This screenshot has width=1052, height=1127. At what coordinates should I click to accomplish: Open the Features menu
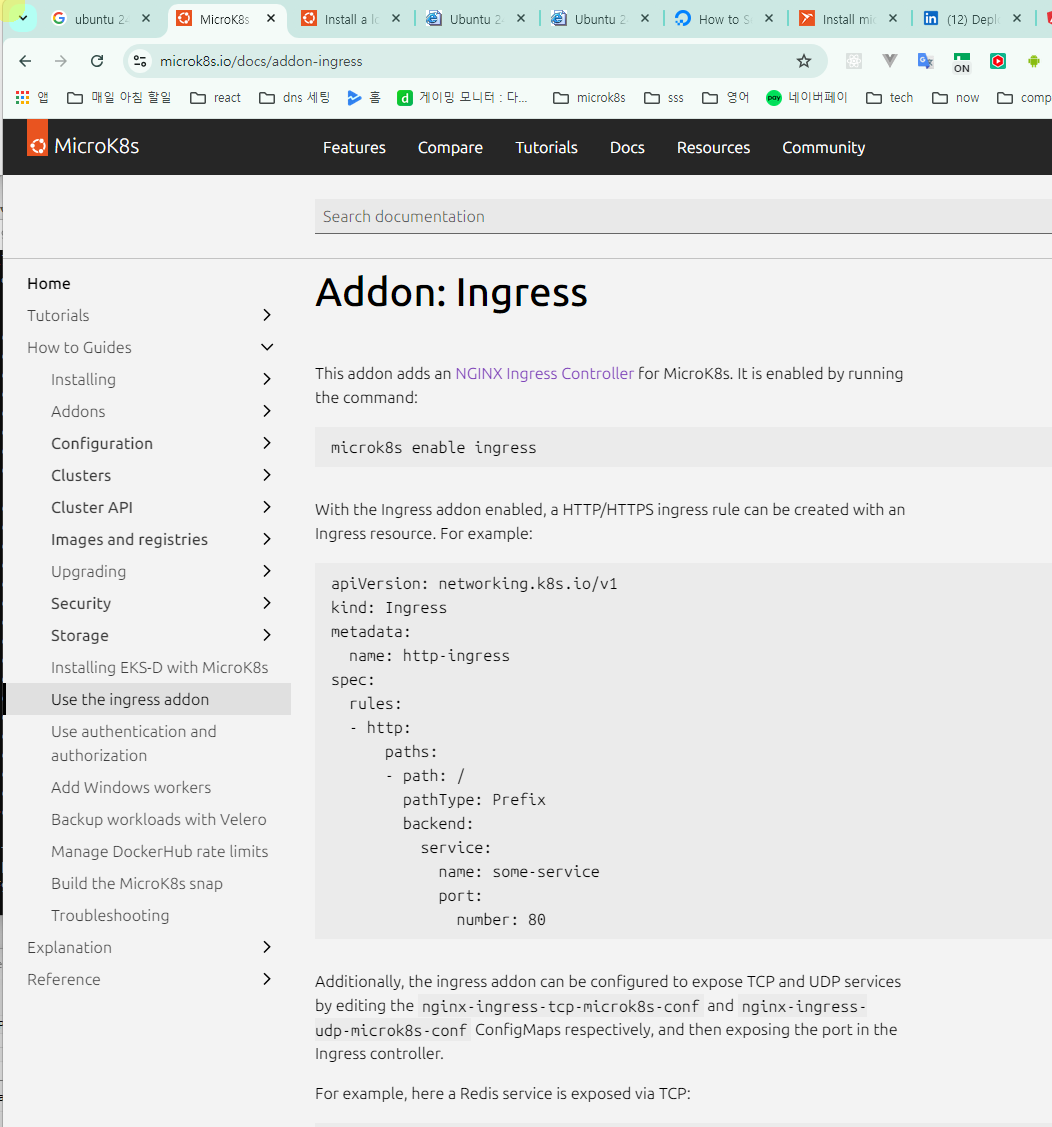tap(354, 147)
